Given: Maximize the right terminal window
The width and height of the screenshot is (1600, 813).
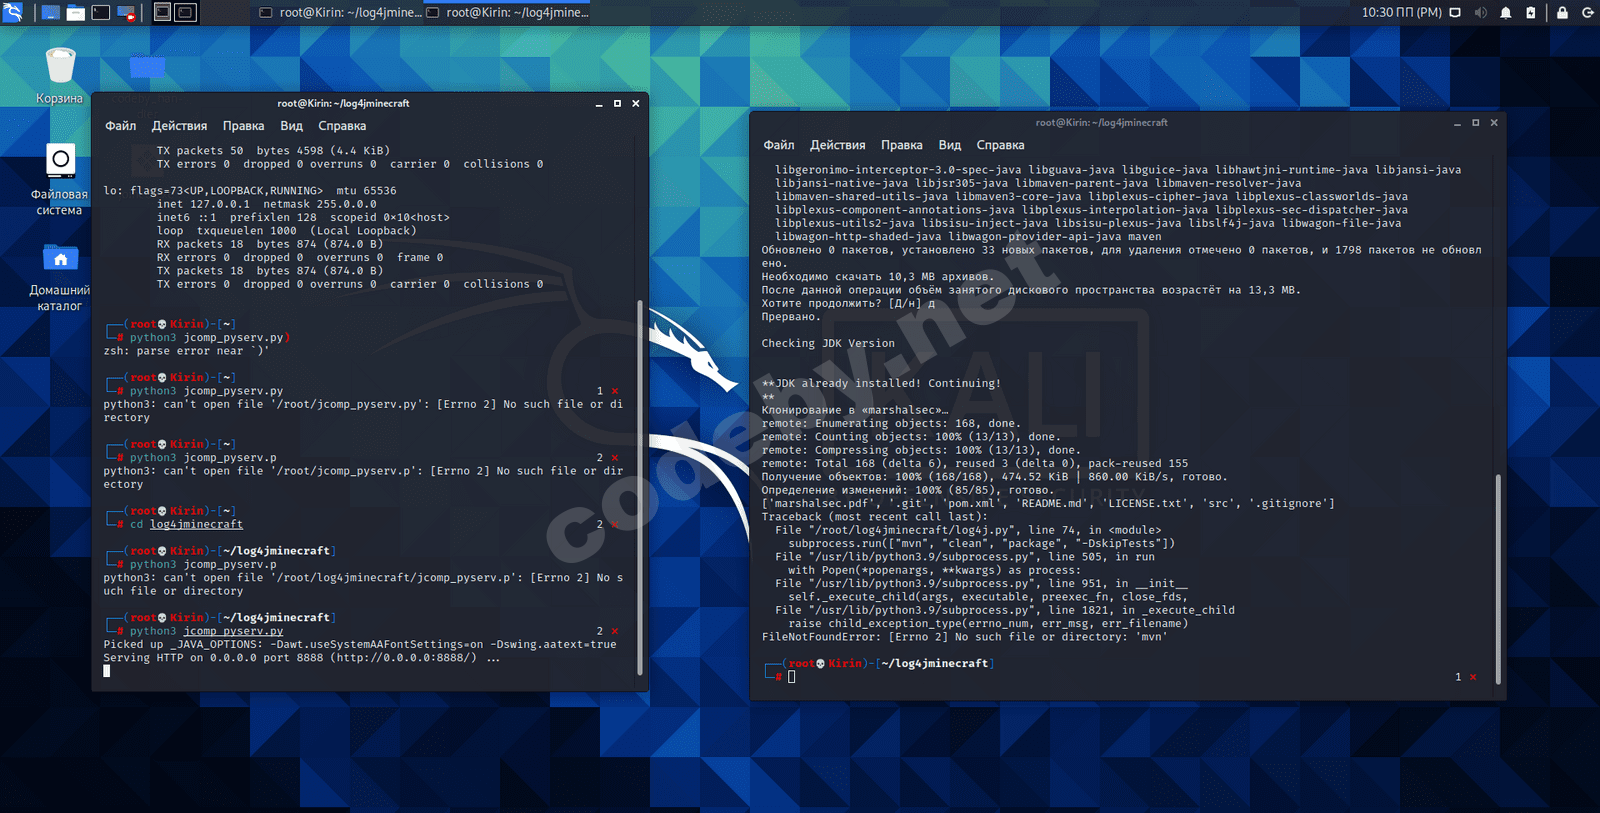Looking at the screenshot, I should (x=1475, y=123).
